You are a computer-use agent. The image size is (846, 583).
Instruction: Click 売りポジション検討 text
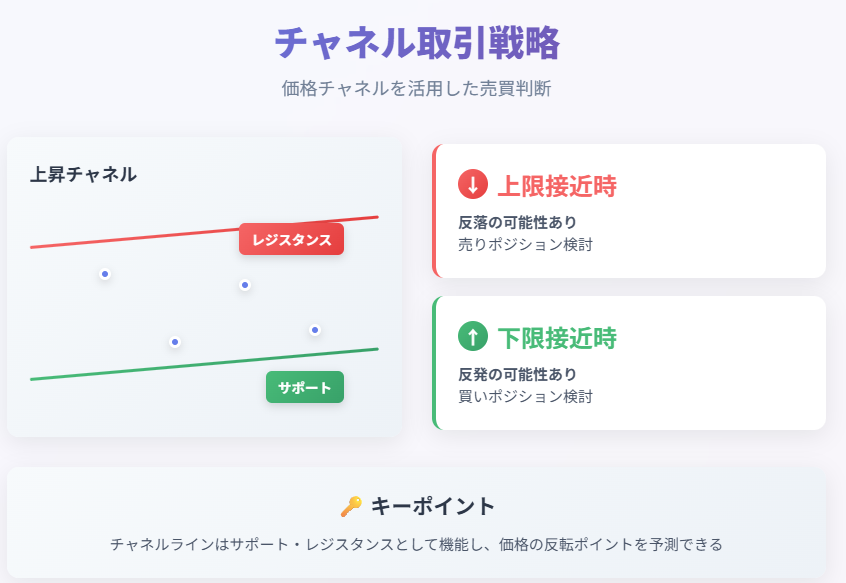pyautogui.click(x=525, y=244)
